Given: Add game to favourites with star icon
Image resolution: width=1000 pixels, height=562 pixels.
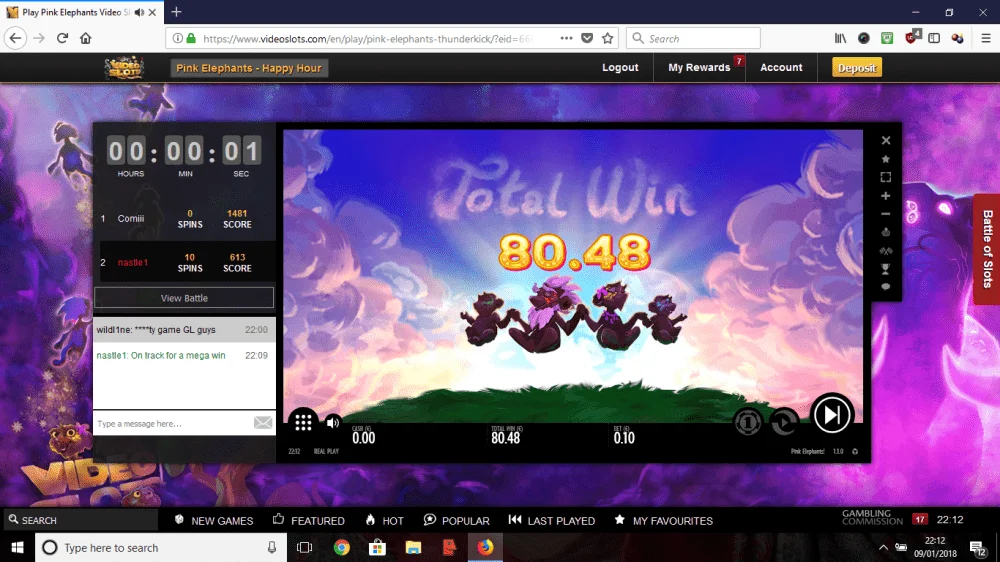Looking at the screenshot, I should click(x=886, y=159).
